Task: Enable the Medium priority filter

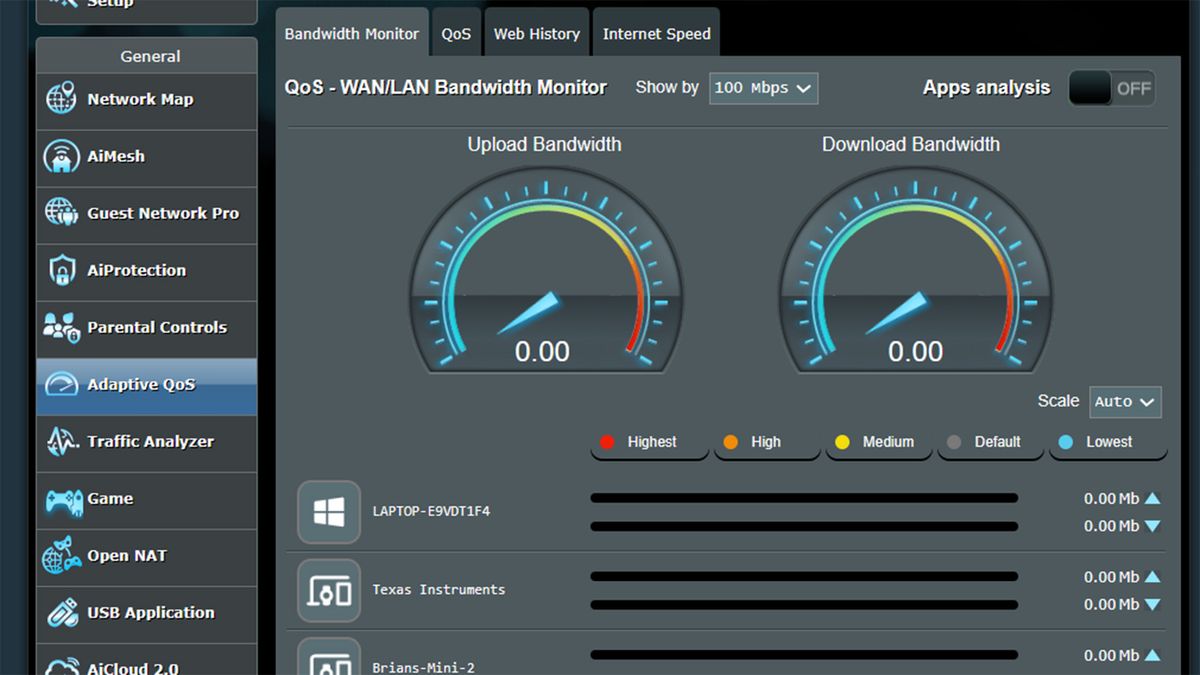Action: pos(878,441)
